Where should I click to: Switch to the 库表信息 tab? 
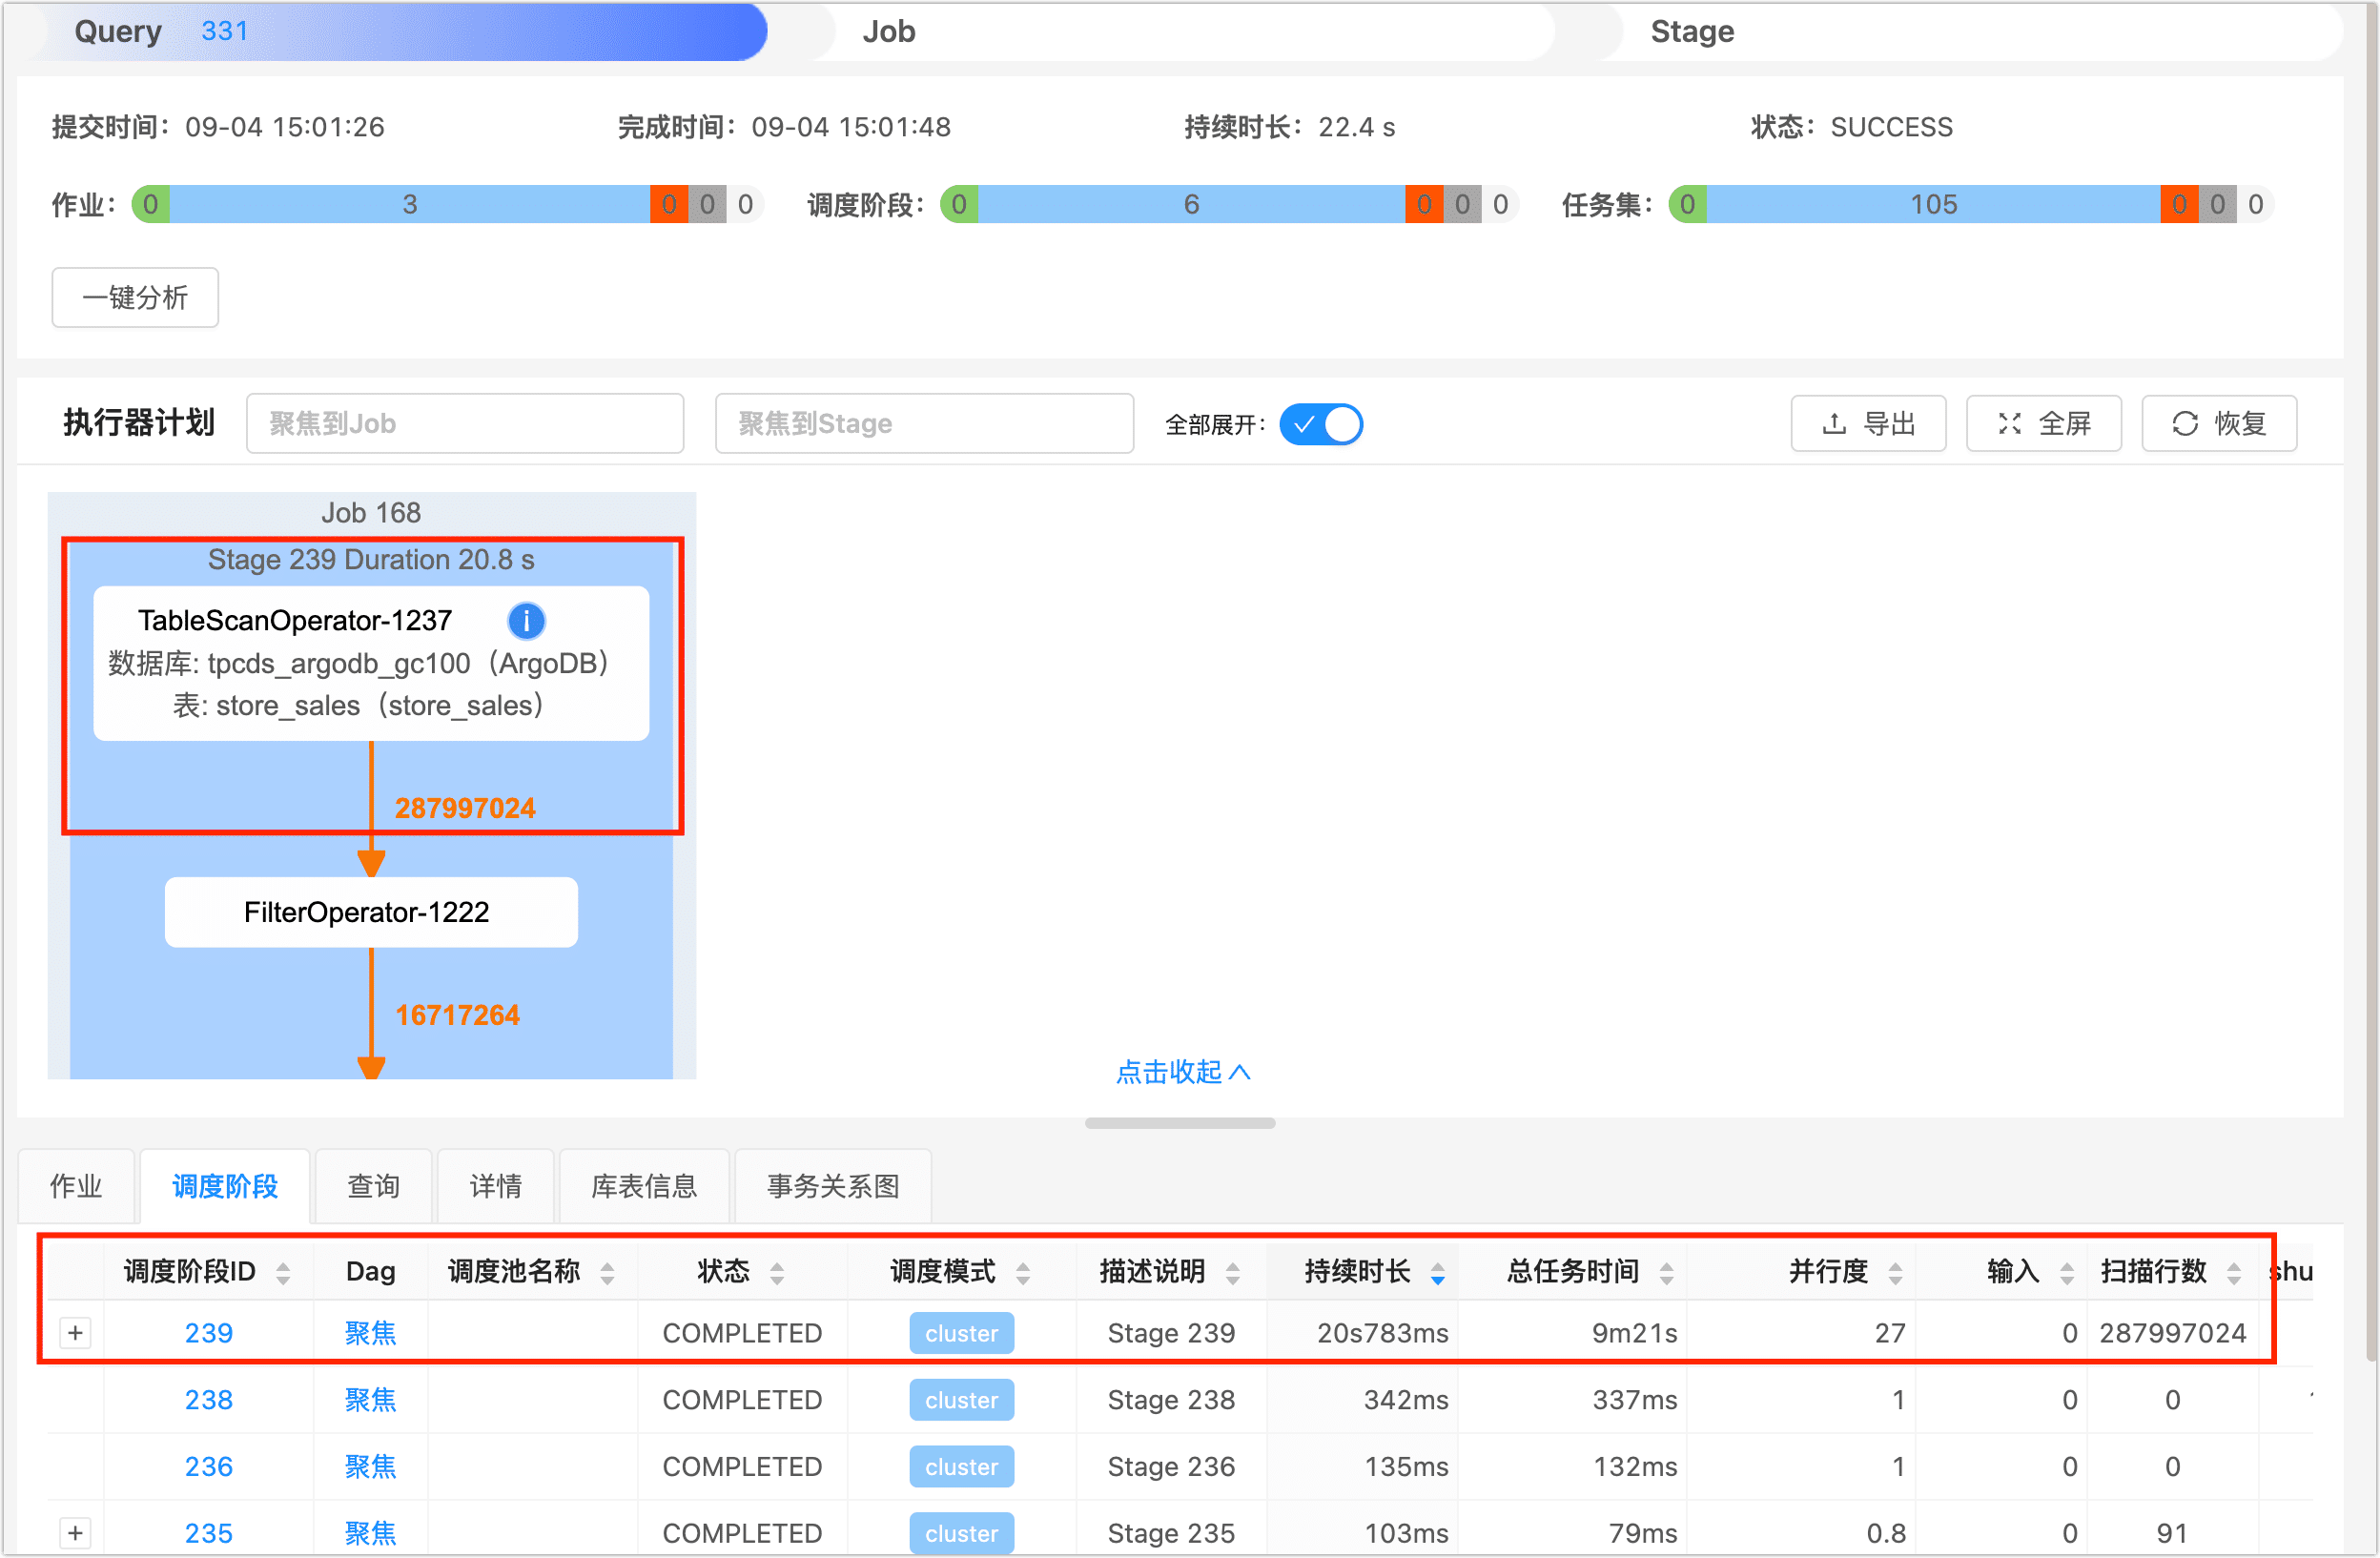tap(644, 1187)
